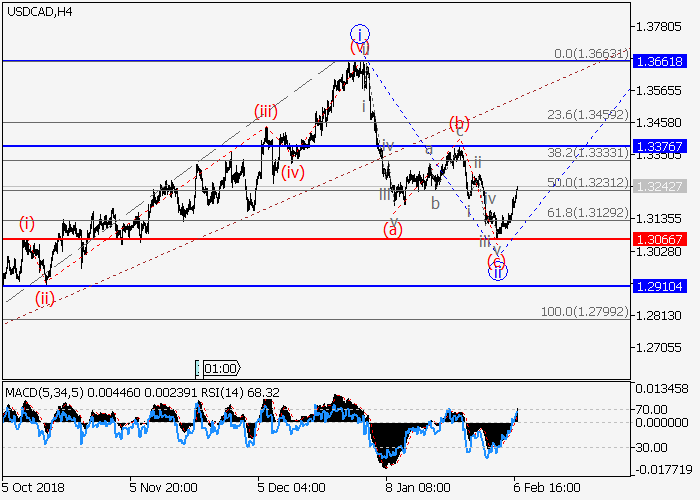Click the 01:00 time marker on chart
Viewport: 700px width, 500px height.
(218, 368)
